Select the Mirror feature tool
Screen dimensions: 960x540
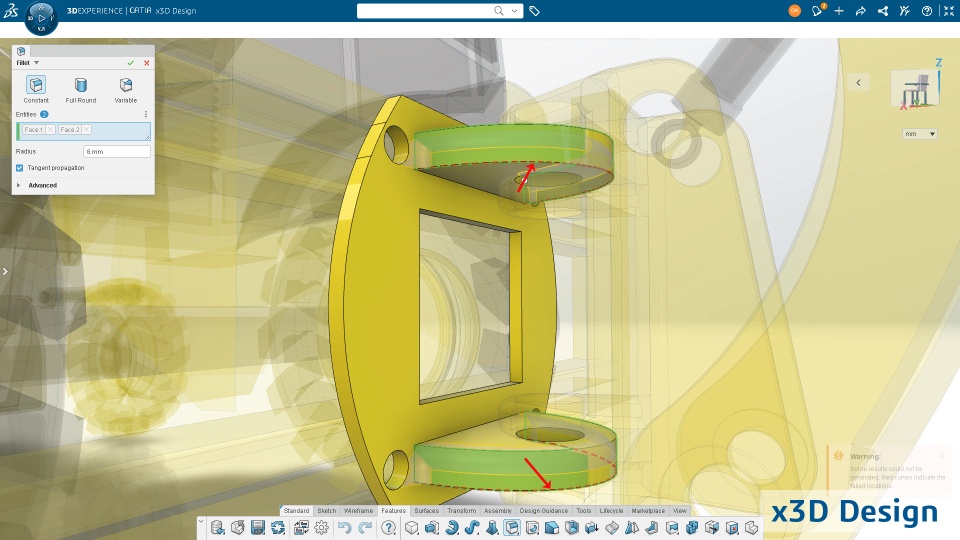(x=632, y=528)
